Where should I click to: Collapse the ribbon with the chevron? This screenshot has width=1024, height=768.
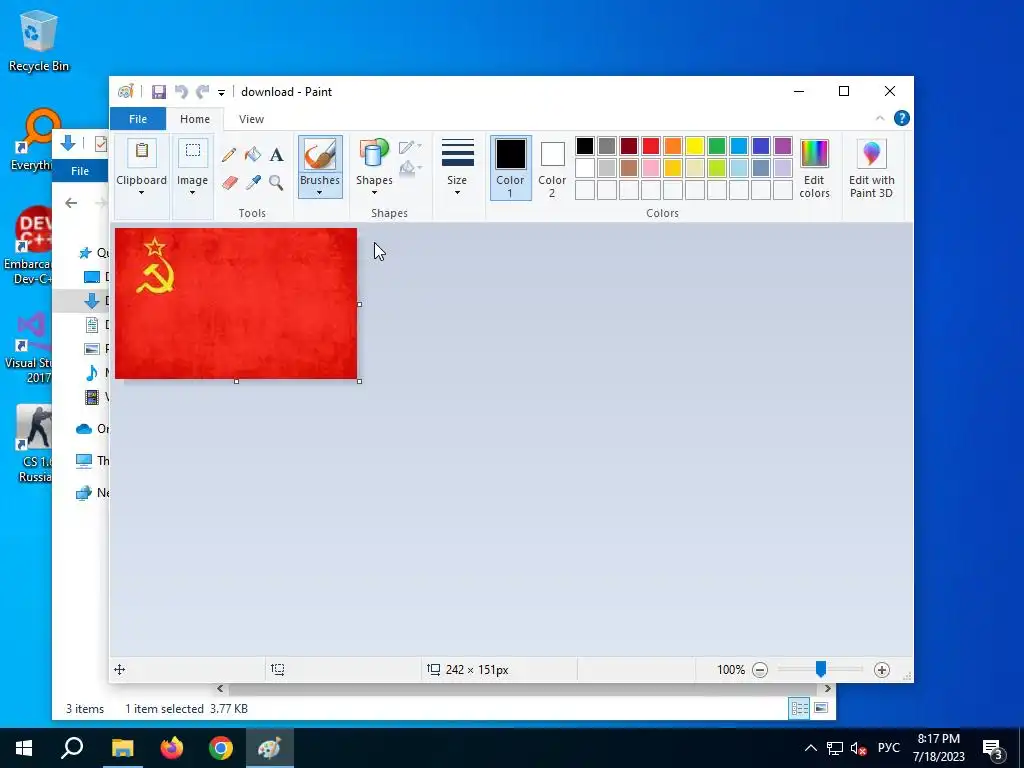click(x=880, y=118)
